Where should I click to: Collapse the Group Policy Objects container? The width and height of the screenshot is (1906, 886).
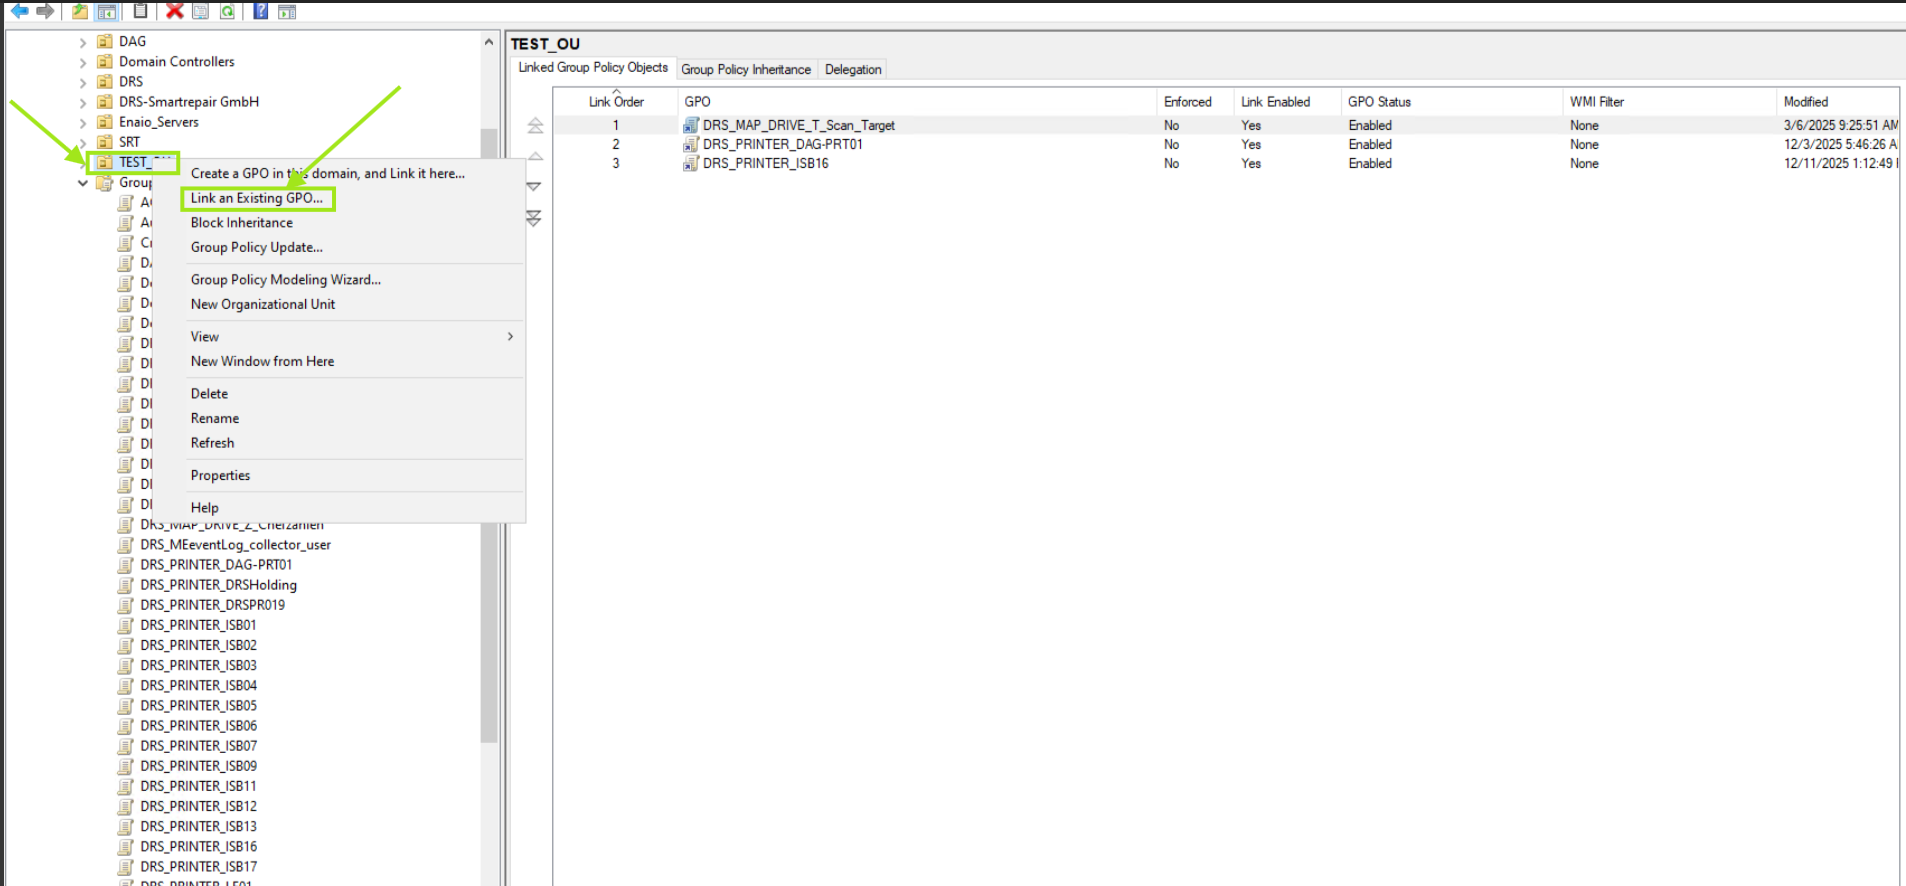coord(83,183)
